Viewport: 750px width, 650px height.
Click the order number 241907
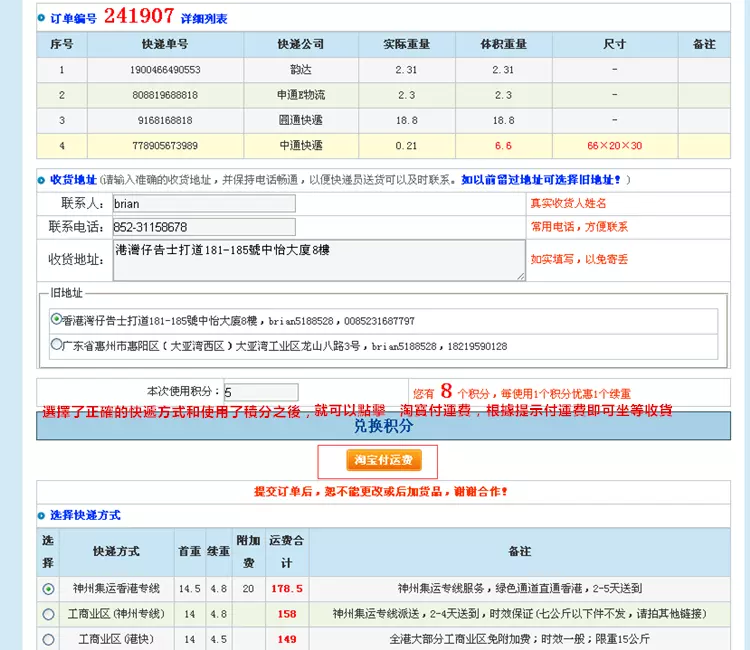click(139, 16)
